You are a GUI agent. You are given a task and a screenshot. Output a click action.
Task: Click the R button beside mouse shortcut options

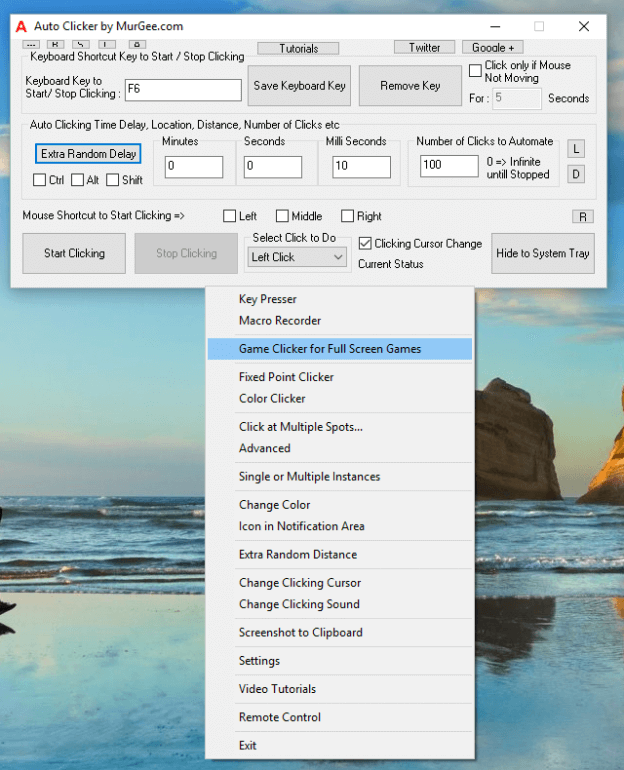[x=583, y=217]
